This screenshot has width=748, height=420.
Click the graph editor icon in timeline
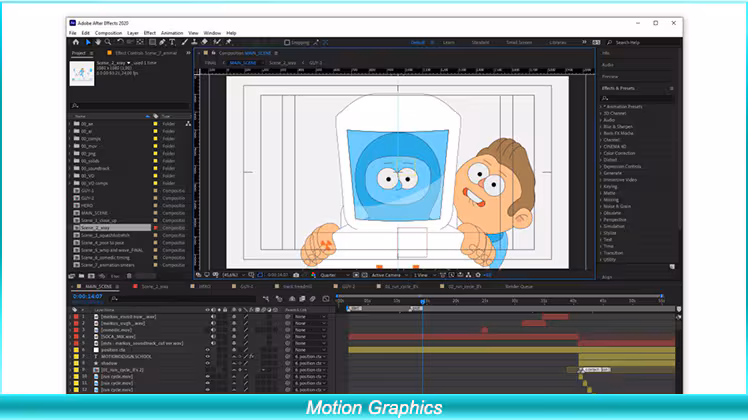pyautogui.click(x=326, y=299)
